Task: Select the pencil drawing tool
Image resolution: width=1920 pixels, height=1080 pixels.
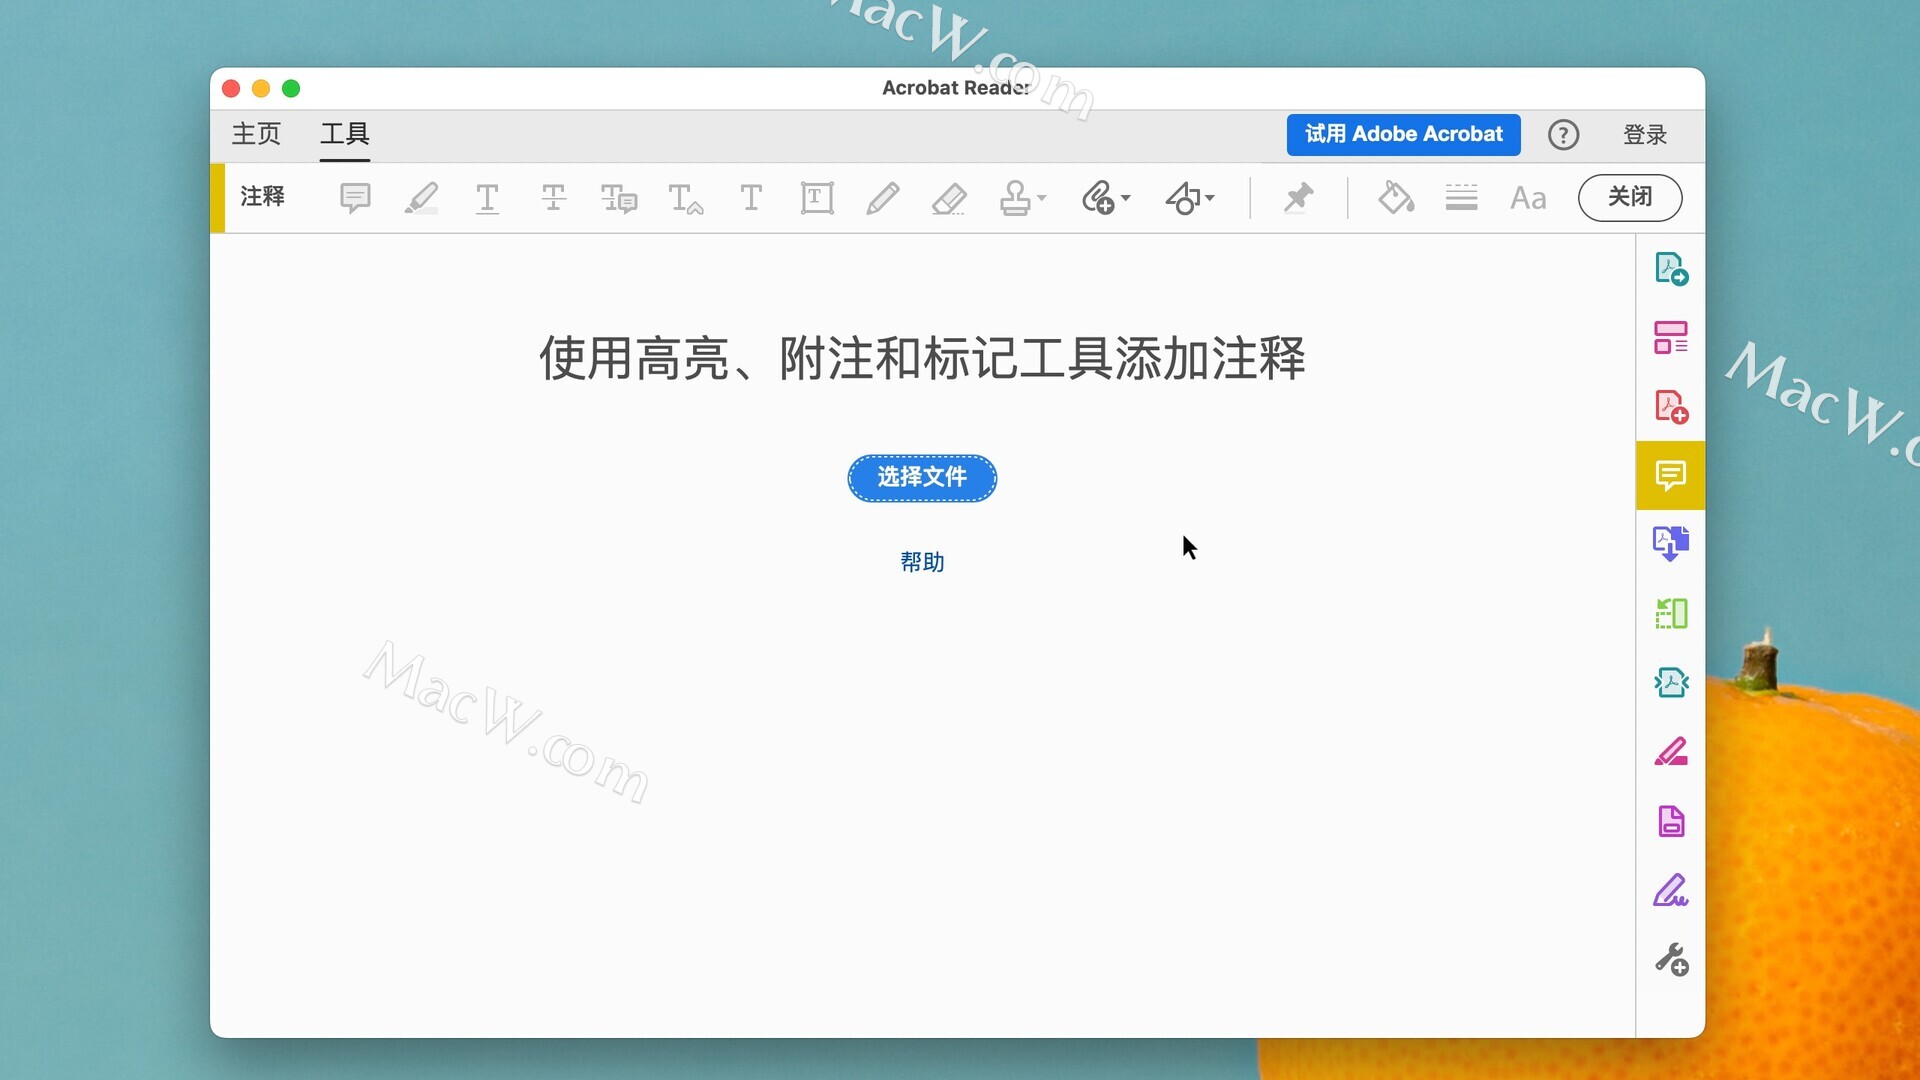Action: [883, 198]
